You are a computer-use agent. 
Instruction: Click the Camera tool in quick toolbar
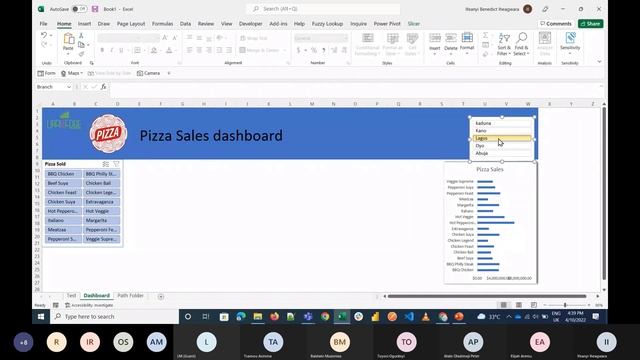(149, 73)
